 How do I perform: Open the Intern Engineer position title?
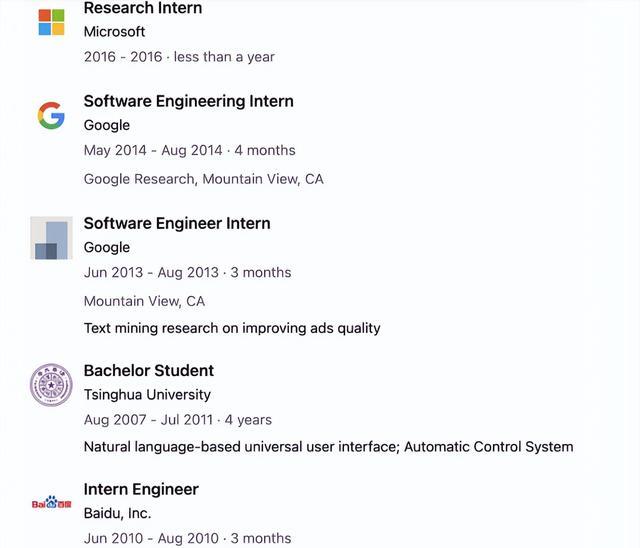pos(141,489)
